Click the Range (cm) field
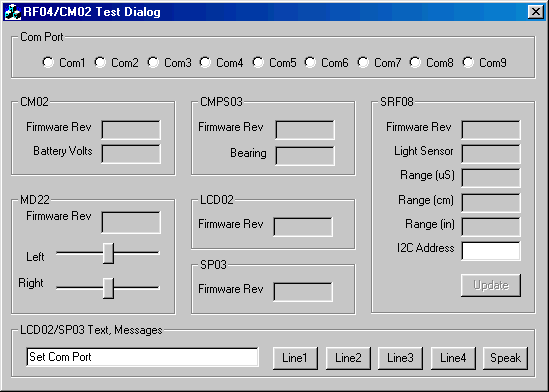Viewport: 549px width, 392px height. point(491,203)
